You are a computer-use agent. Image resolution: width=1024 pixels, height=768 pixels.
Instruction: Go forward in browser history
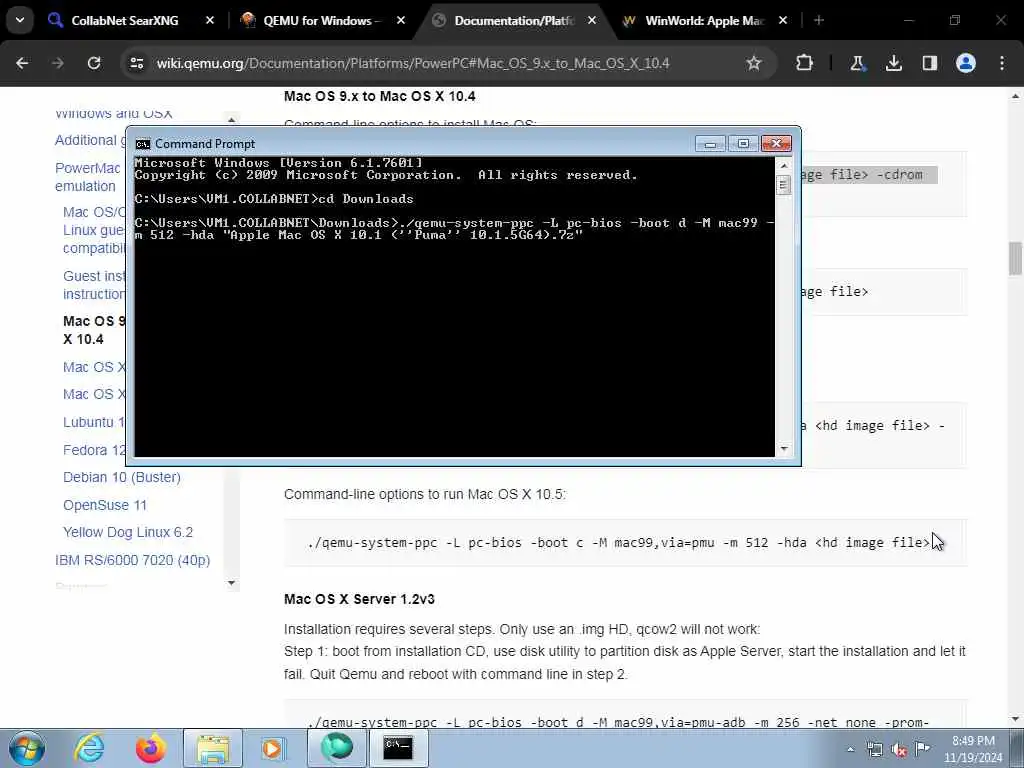point(57,63)
